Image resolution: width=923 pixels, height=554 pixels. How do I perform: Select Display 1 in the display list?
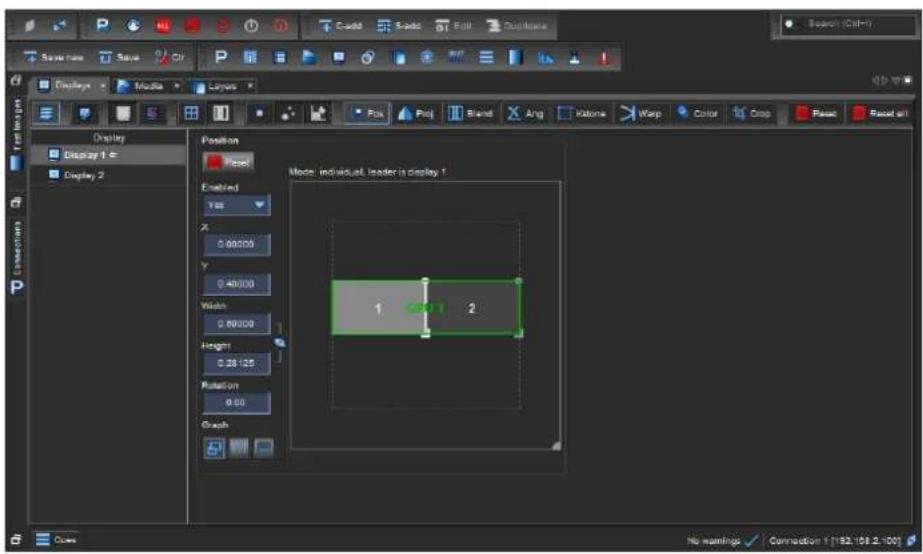pos(108,155)
